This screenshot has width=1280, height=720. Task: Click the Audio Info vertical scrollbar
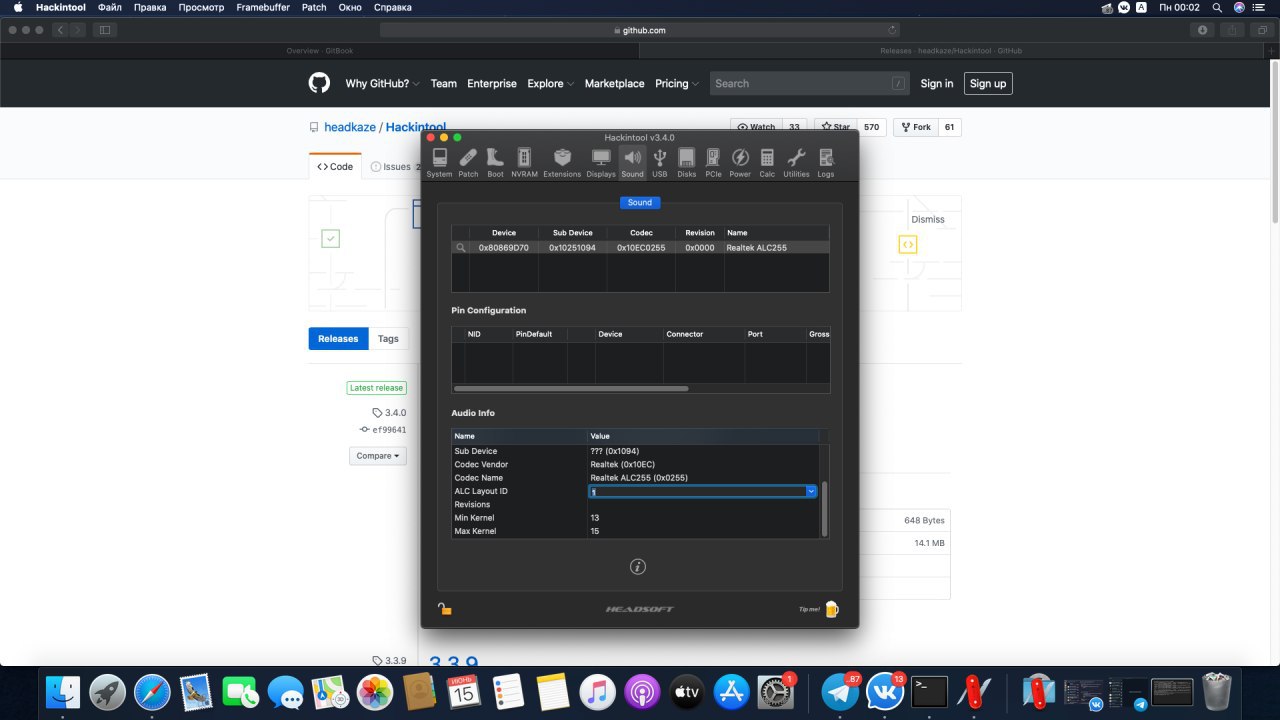click(x=824, y=508)
